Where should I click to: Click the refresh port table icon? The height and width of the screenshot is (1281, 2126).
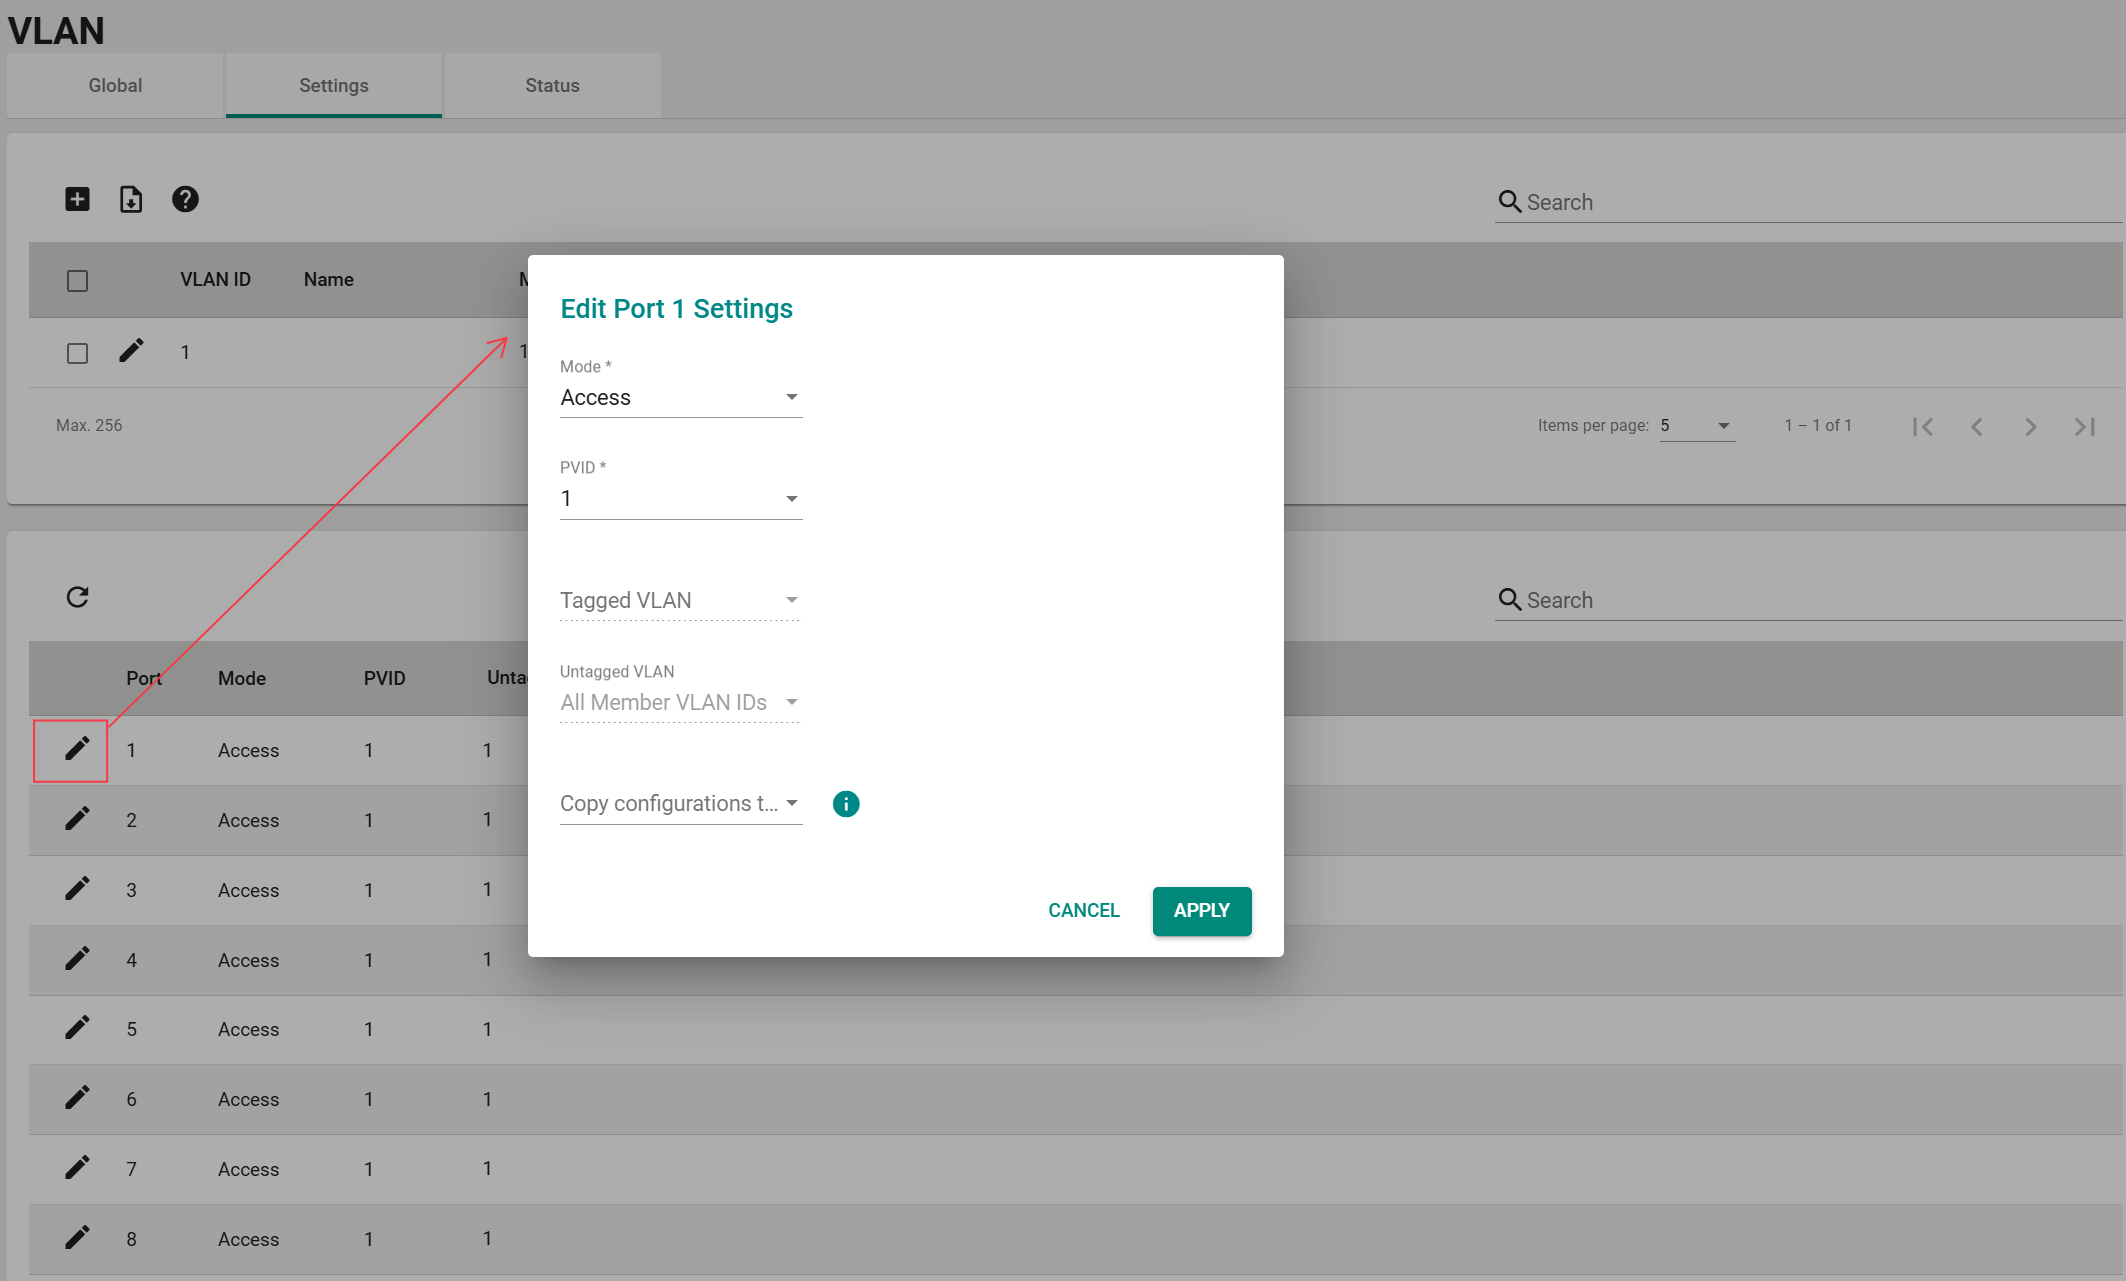click(x=77, y=597)
